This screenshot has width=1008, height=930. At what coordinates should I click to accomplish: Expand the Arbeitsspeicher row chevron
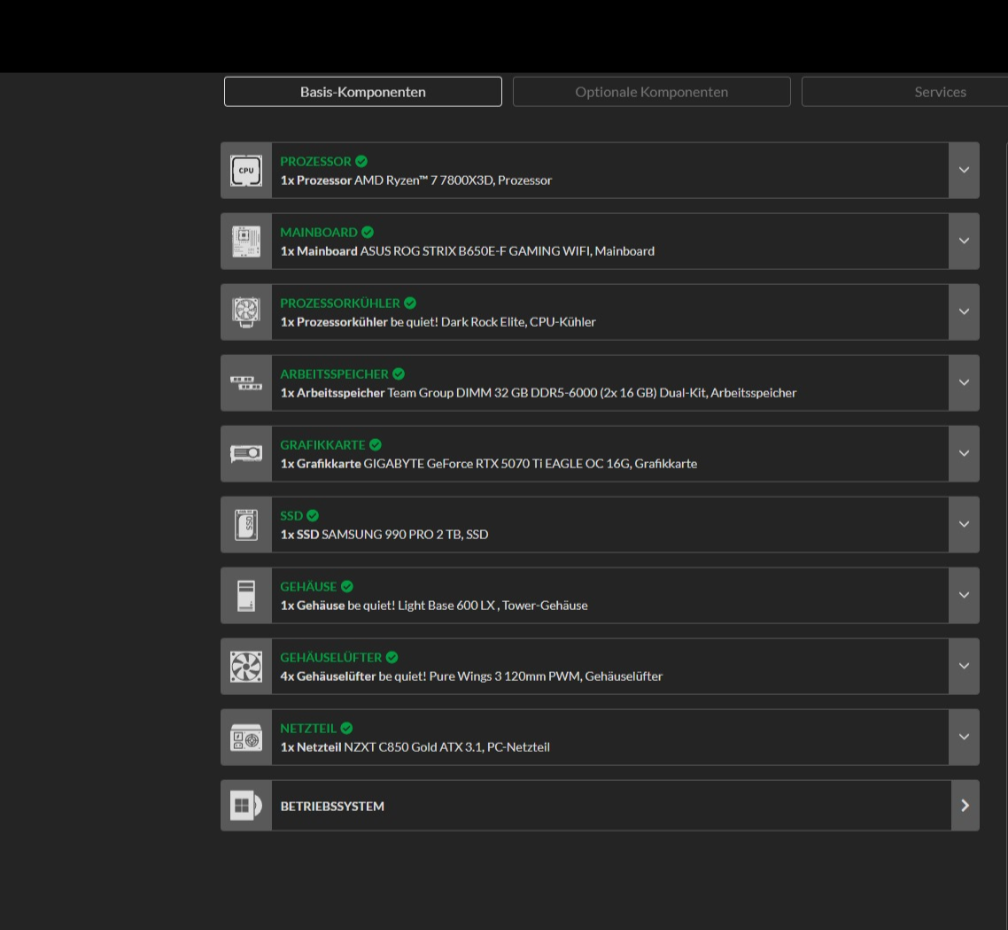964,382
